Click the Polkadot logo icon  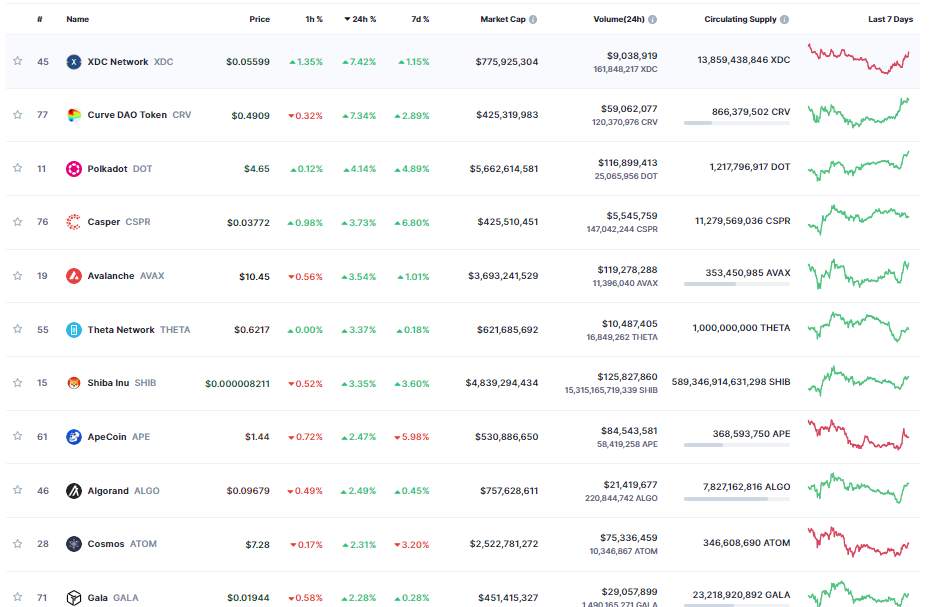point(74,169)
